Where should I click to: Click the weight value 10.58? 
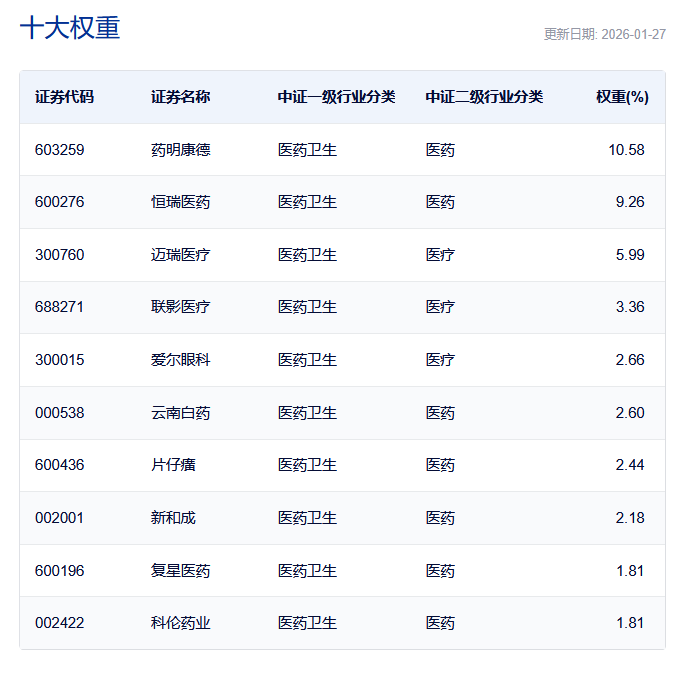coord(626,150)
